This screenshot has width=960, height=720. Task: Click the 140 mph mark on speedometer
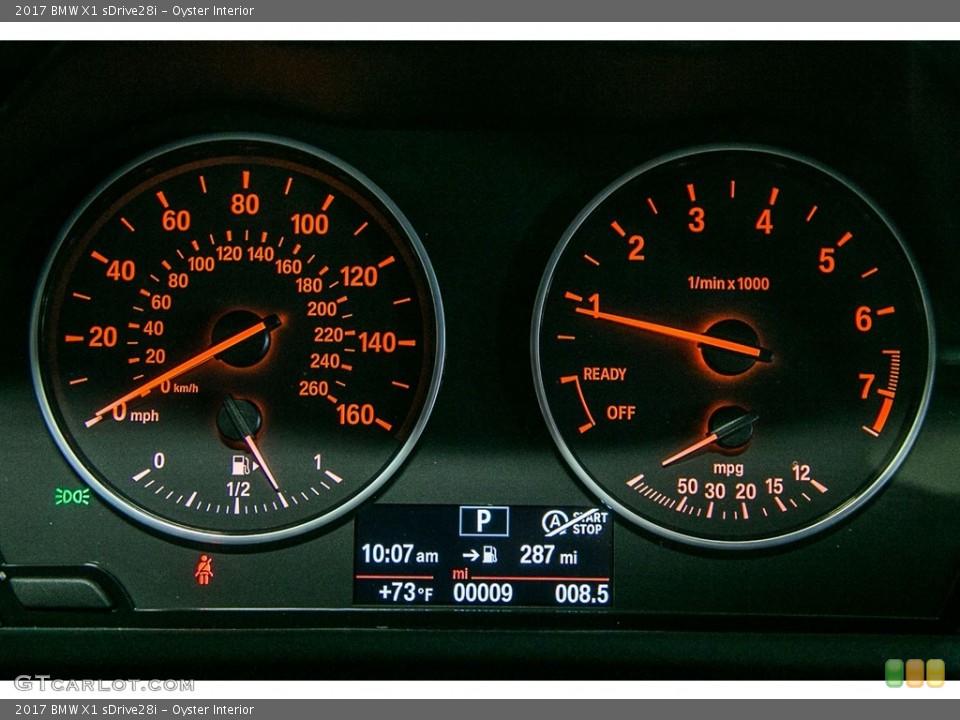[x=377, y=342]
